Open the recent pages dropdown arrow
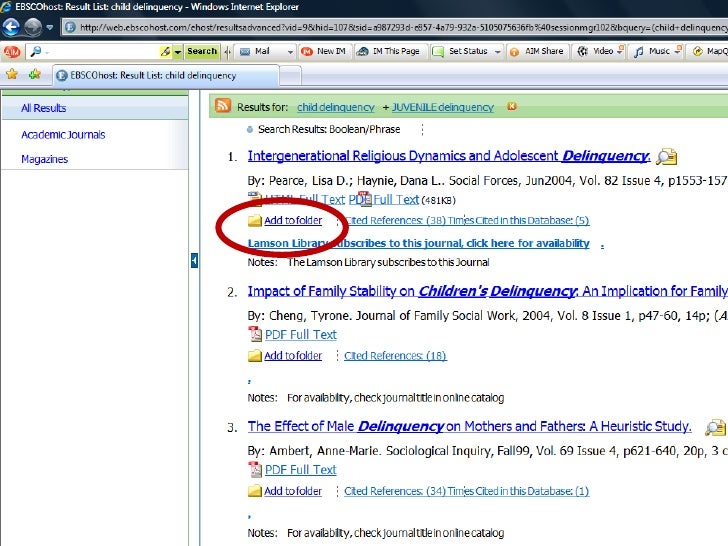Screen dimensions: 728x546 50,27
